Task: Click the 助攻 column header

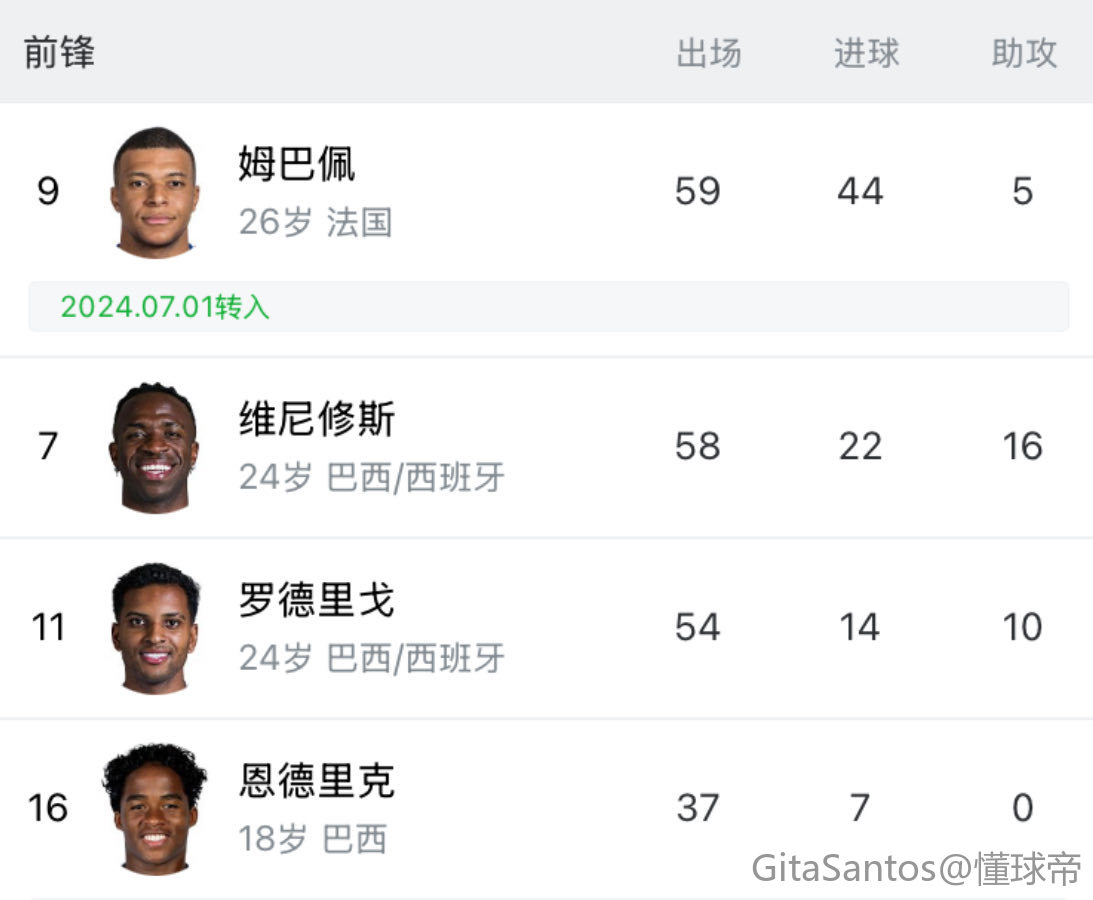Action: pyautogui.click(x=1024, y=53)
